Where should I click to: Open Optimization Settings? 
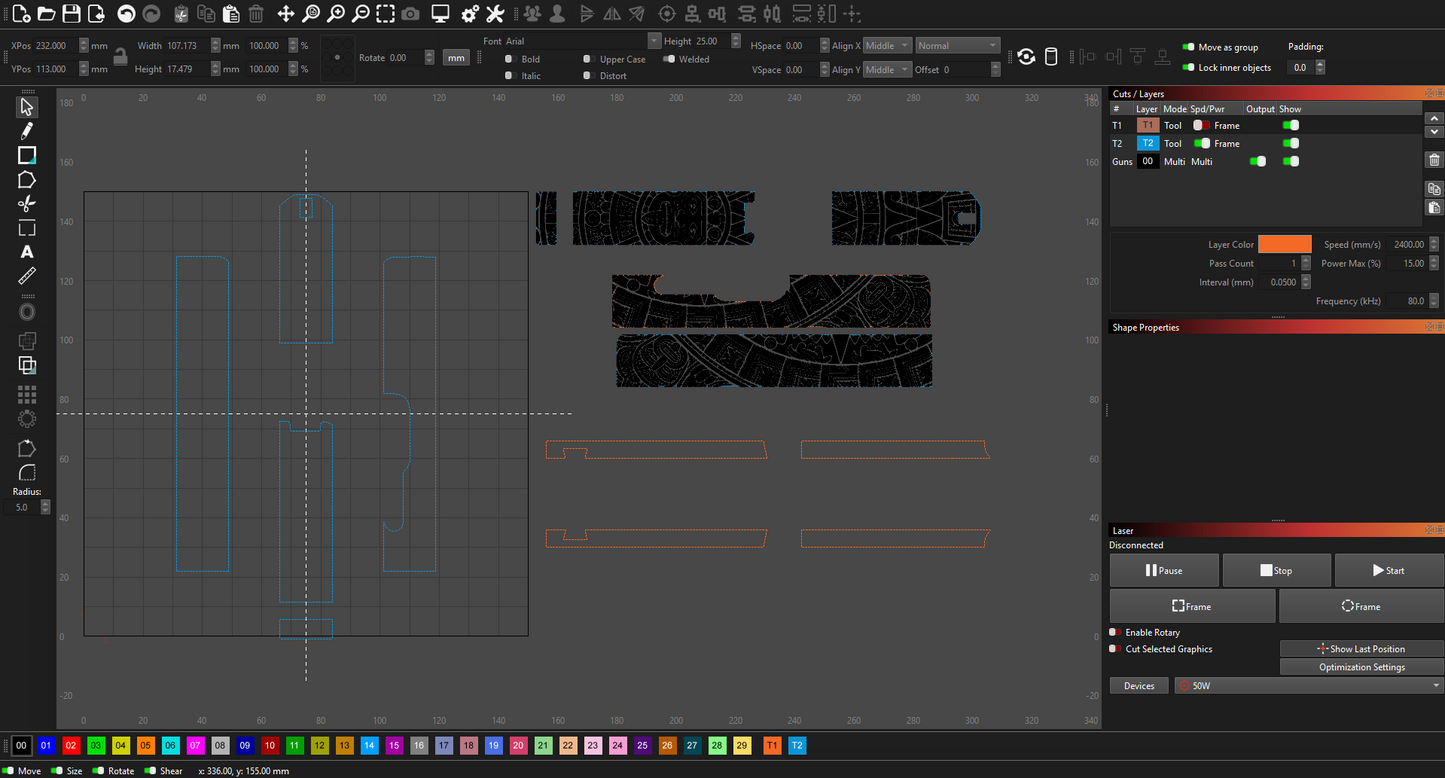coord(1361,667)
